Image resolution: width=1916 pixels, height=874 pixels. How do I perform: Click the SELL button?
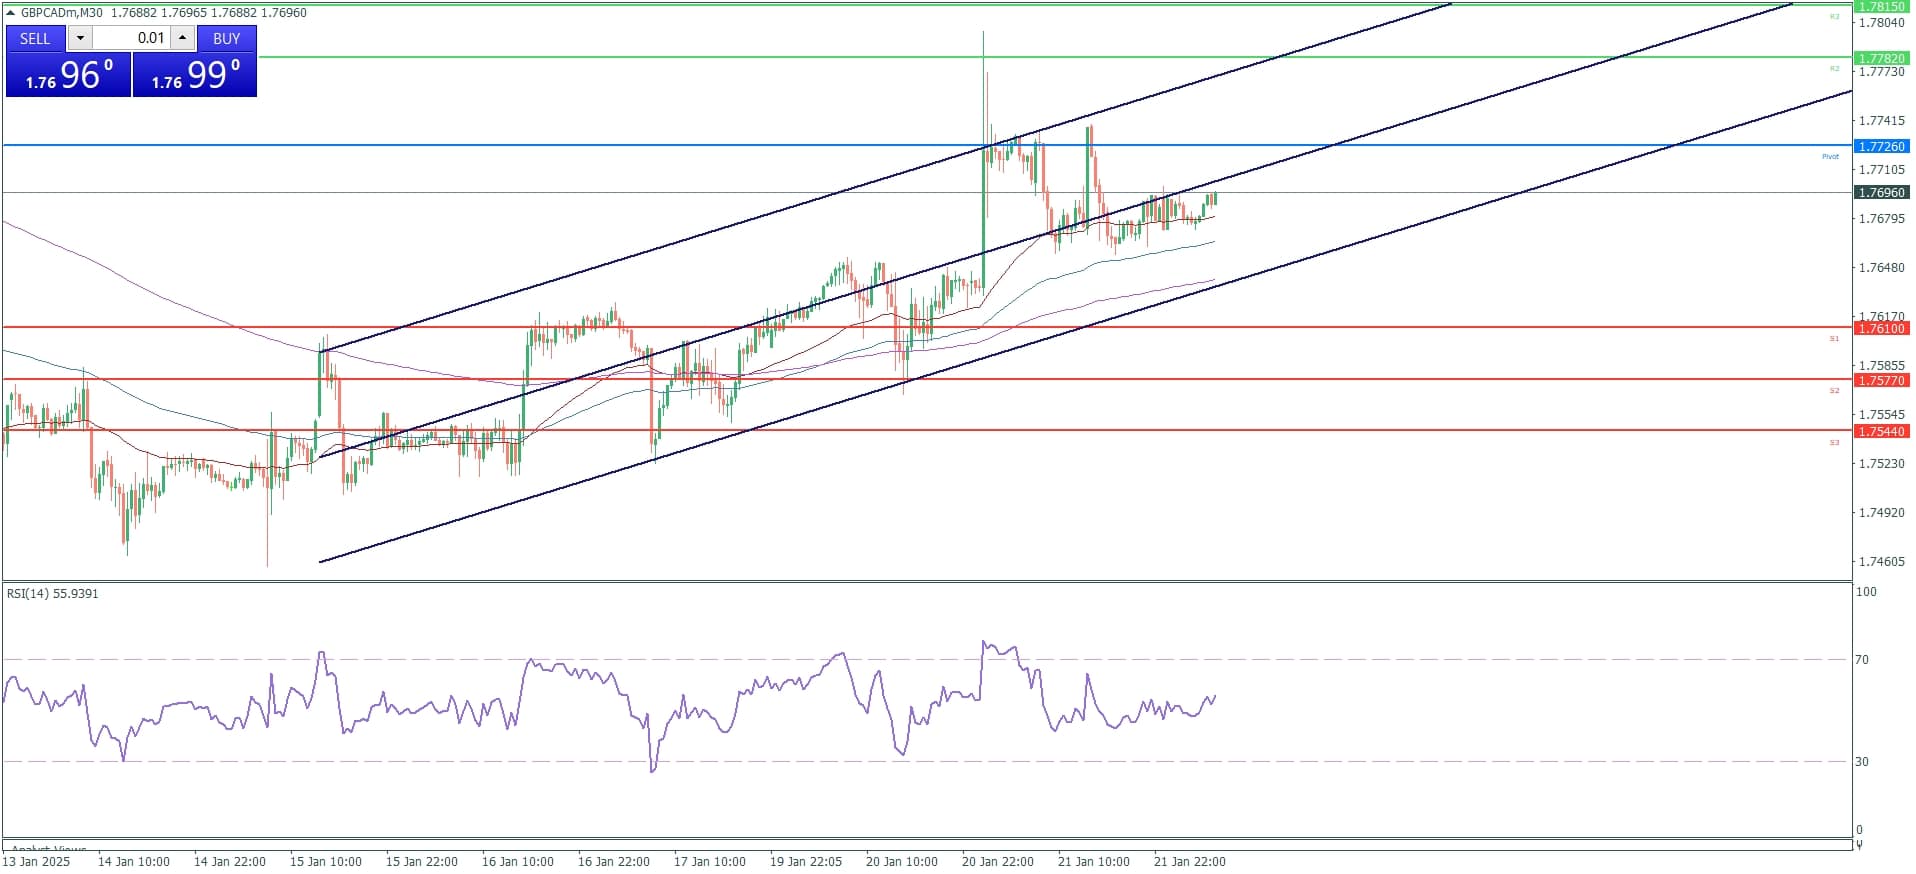[35, 38]
